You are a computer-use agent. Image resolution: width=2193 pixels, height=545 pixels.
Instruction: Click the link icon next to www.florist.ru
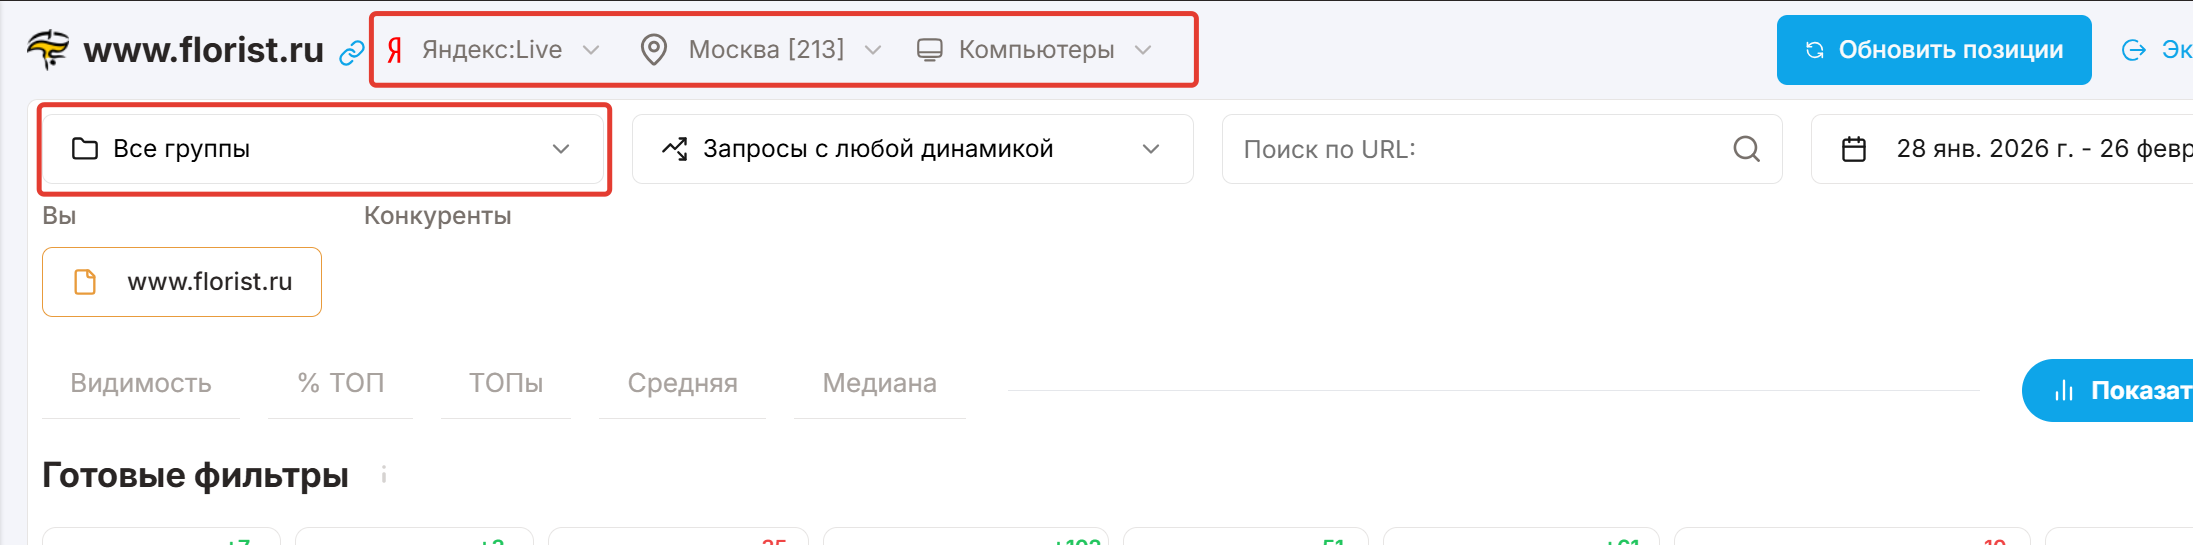(x=351, y=52)
